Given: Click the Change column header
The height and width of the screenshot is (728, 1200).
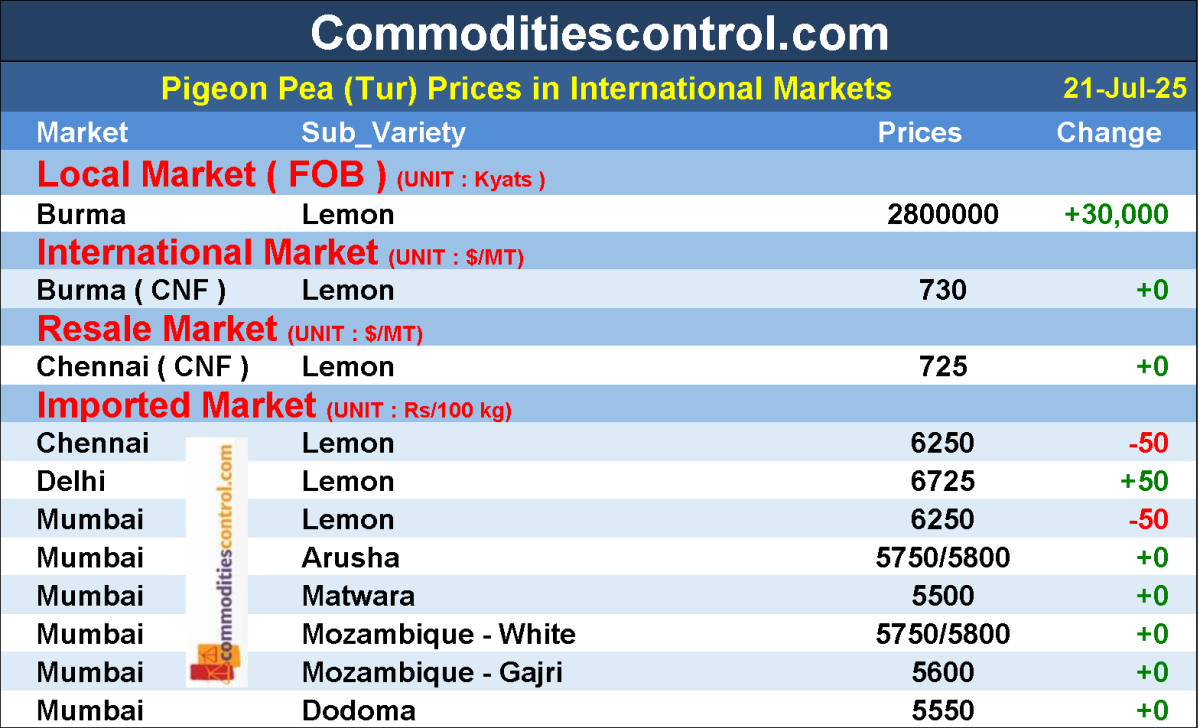Looking at the screenshot, I should coord(1108,133).
